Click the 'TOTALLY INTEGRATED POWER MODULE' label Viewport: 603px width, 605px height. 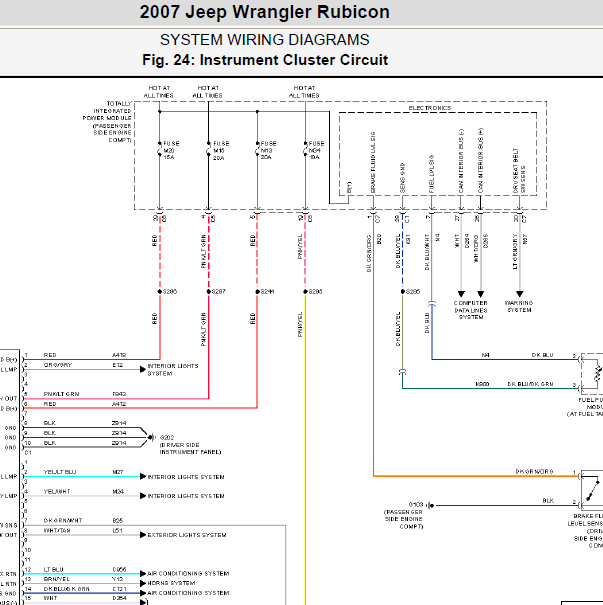tap(107, 122)
